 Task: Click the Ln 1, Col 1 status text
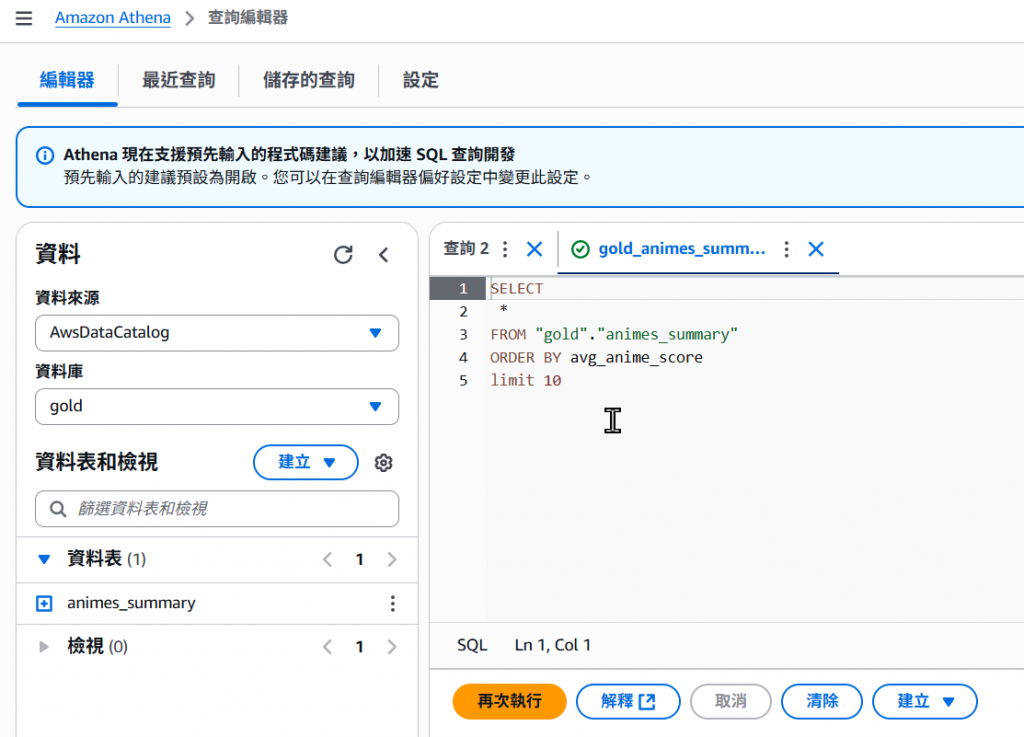pos(552,646)
